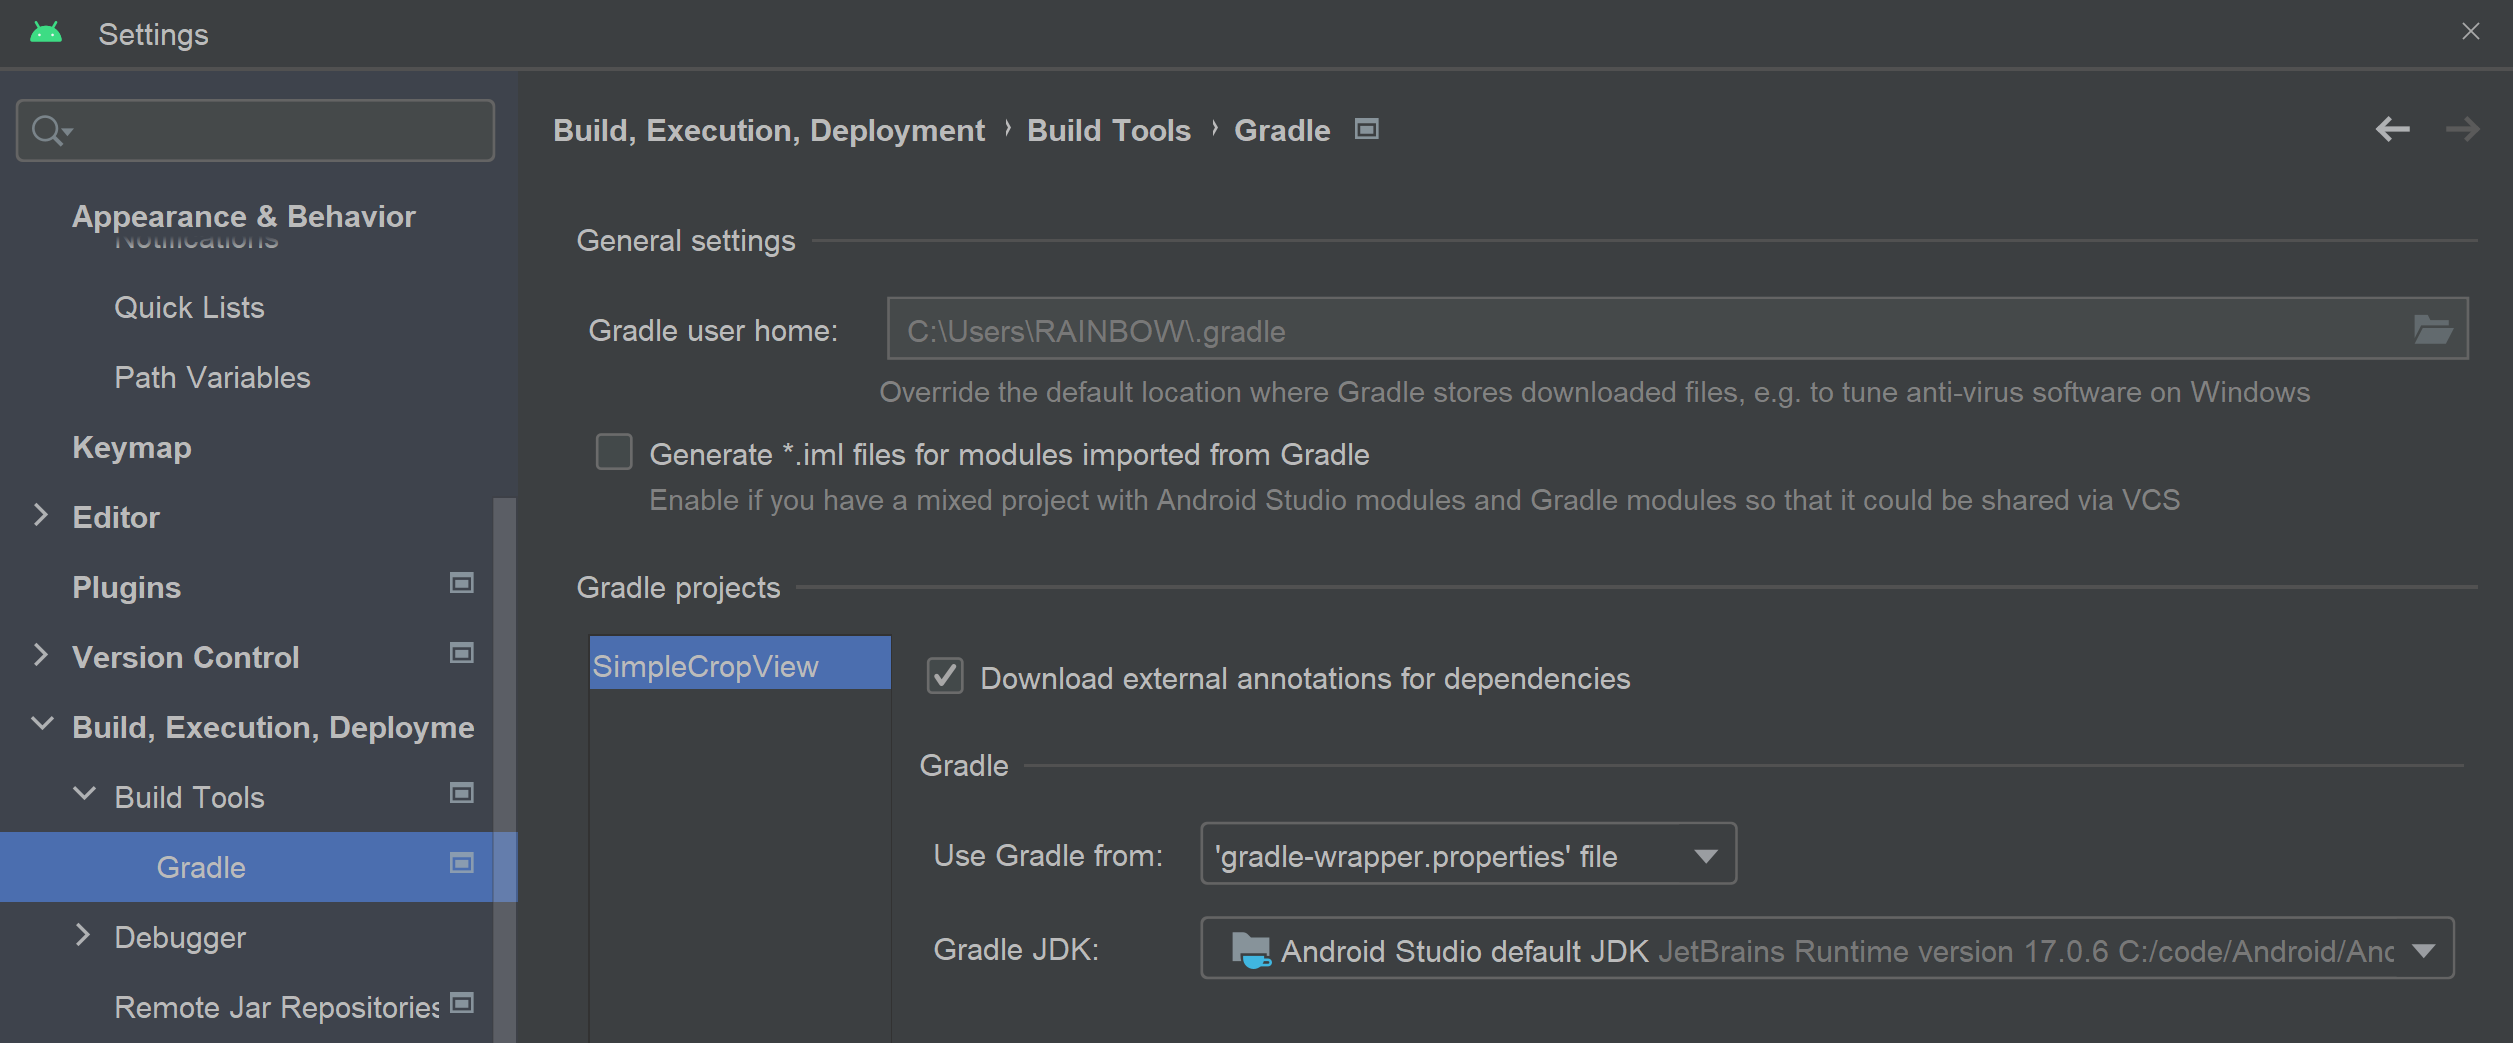
Task: Click the project icon next to Build Tools
Action: (461, 793)
